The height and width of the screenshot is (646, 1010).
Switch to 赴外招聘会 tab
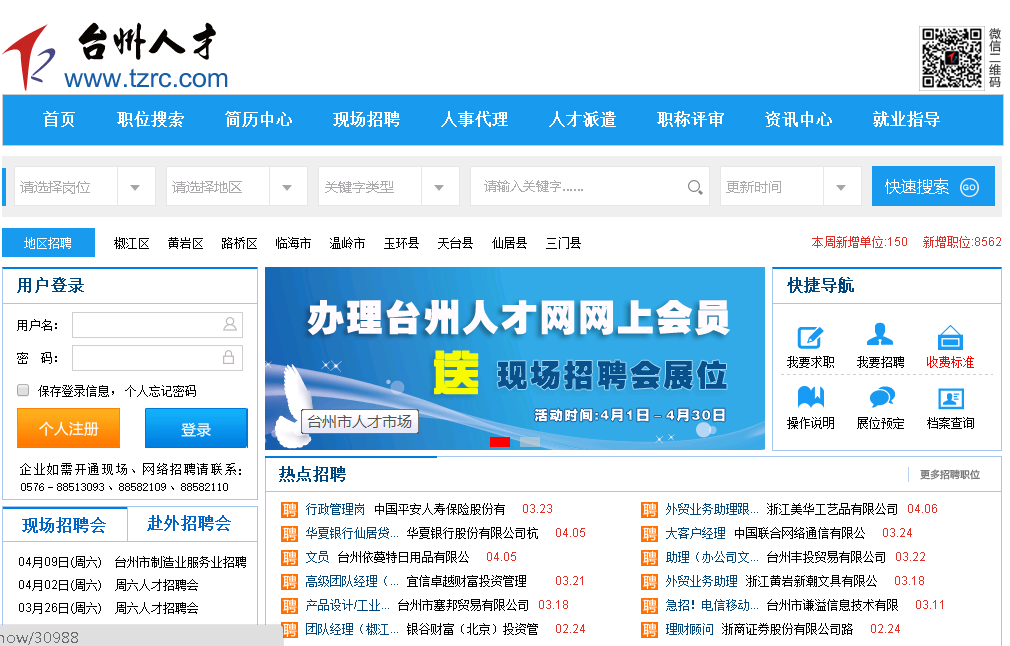point(189,524)
